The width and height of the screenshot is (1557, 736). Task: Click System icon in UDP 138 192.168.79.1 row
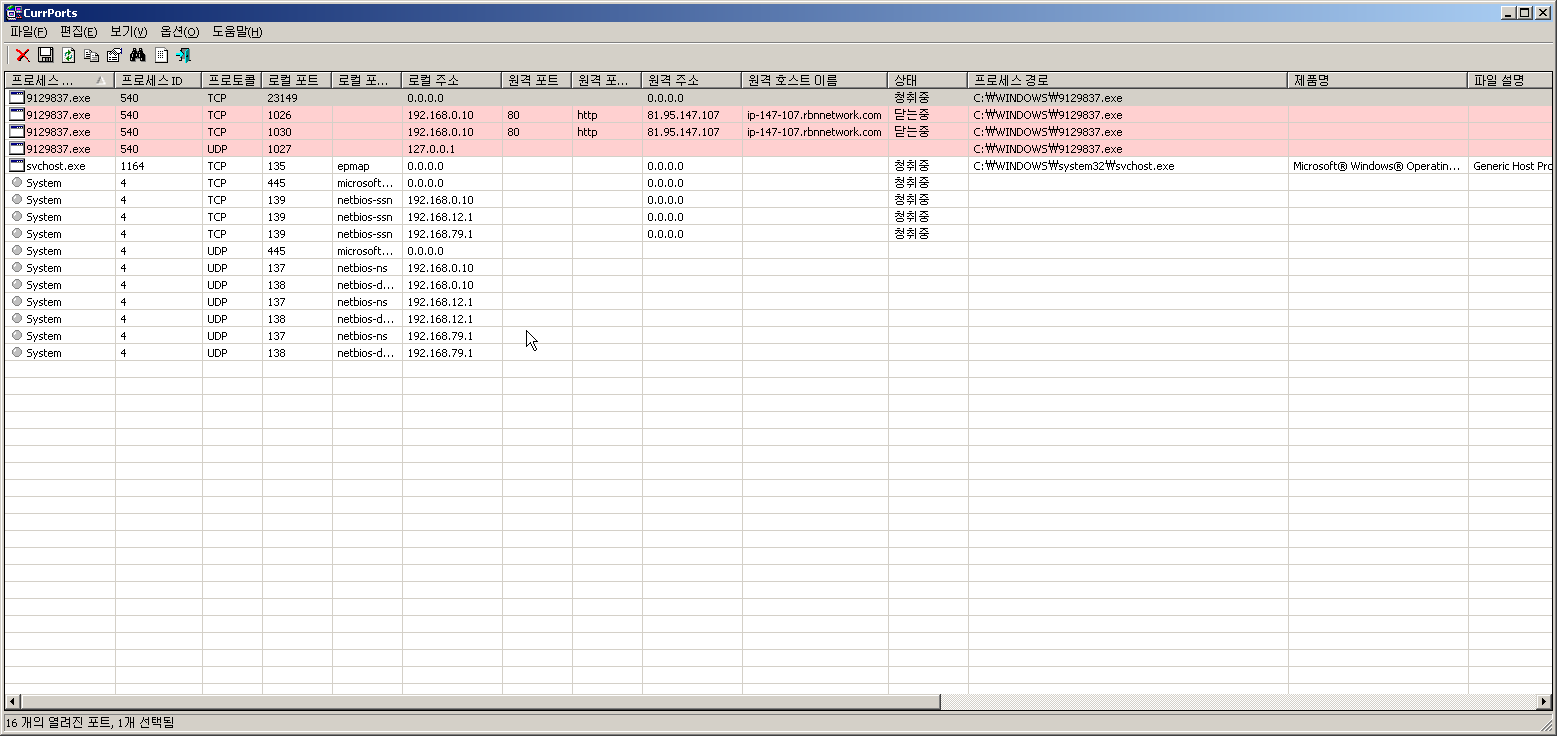[17, 353]
